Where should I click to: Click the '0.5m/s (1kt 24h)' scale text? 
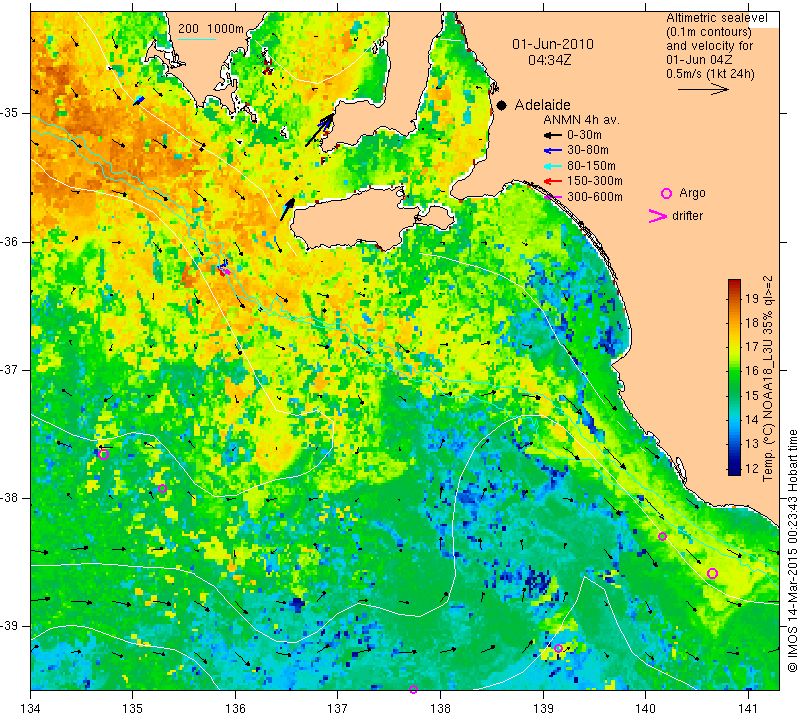point(710,73)
